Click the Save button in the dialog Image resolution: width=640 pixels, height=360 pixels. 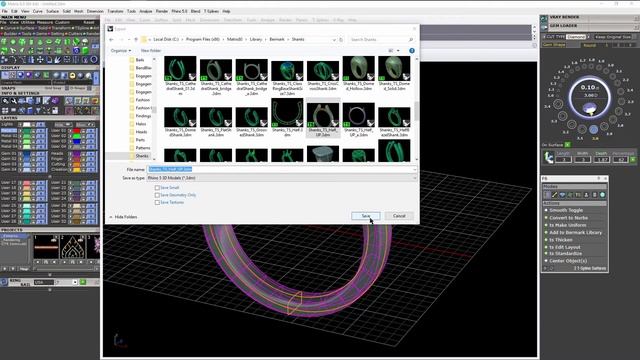click(x=366, y=216)
